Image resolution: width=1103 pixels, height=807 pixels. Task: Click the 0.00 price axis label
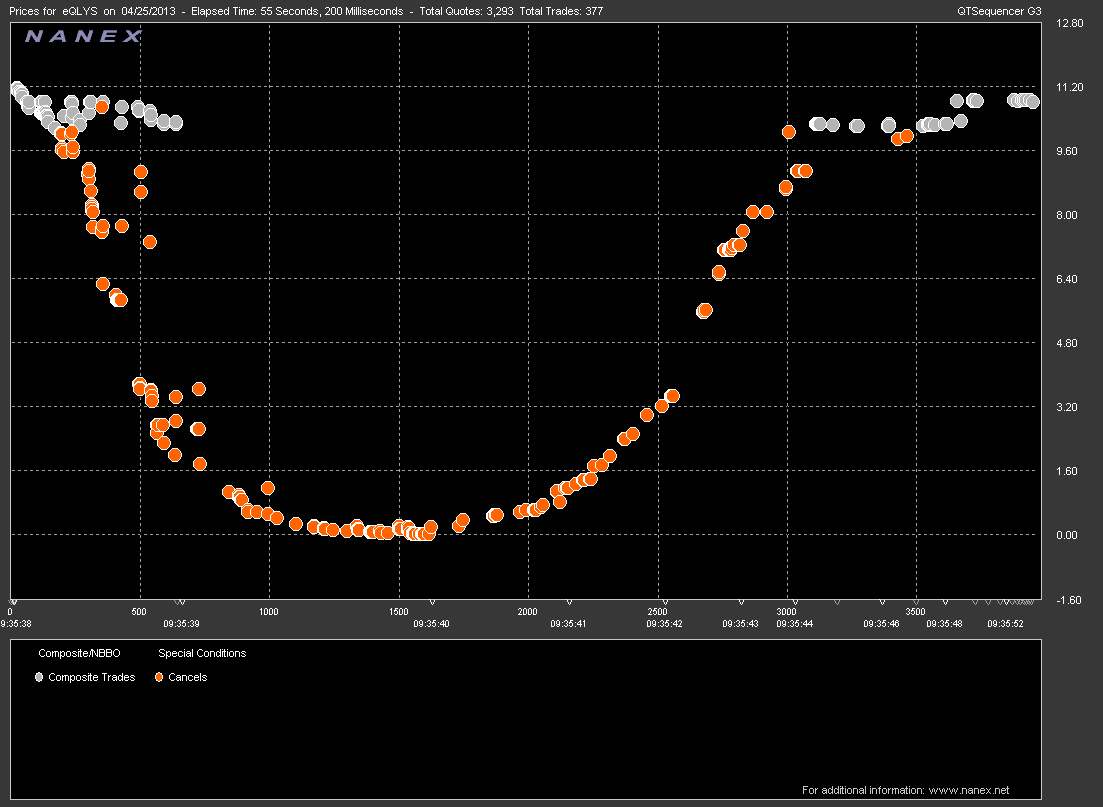click(1067, 535)
